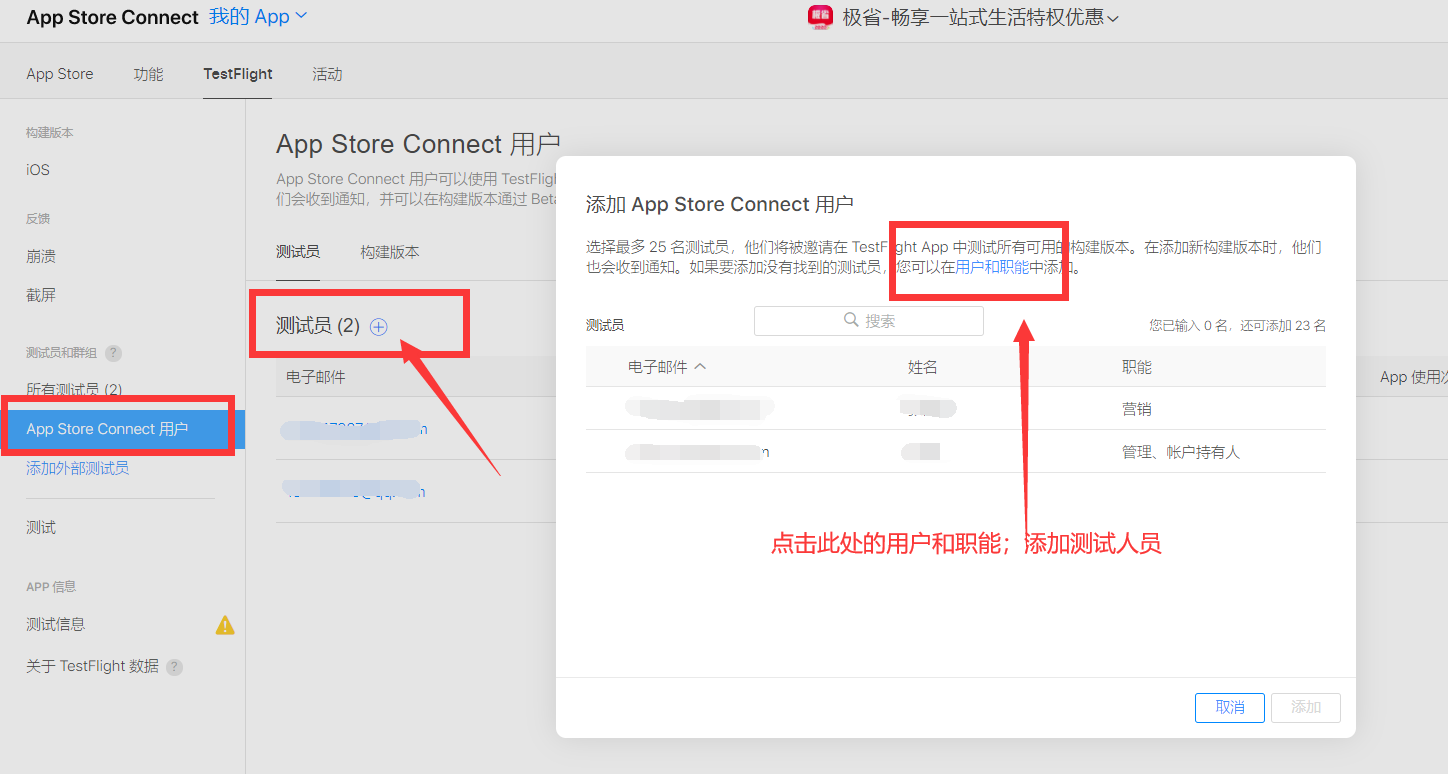Click the 职能 column header
The height and width of the screenshot is (774, 1448).
coord(1137,367)
